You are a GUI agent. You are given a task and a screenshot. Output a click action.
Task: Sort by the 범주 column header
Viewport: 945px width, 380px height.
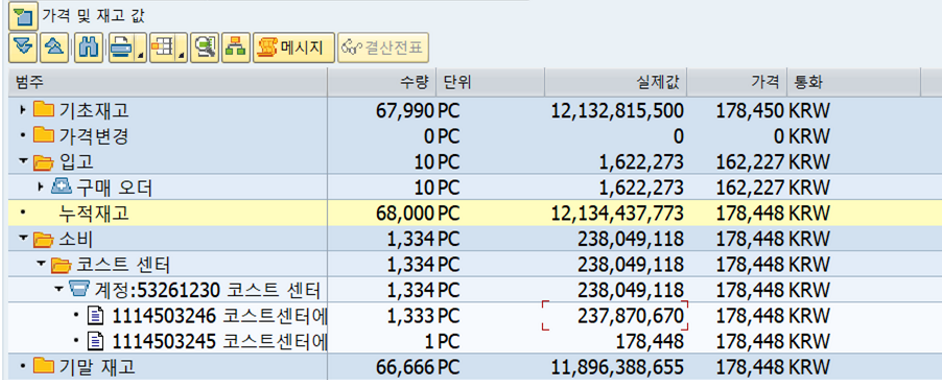[x=168, y=83]
